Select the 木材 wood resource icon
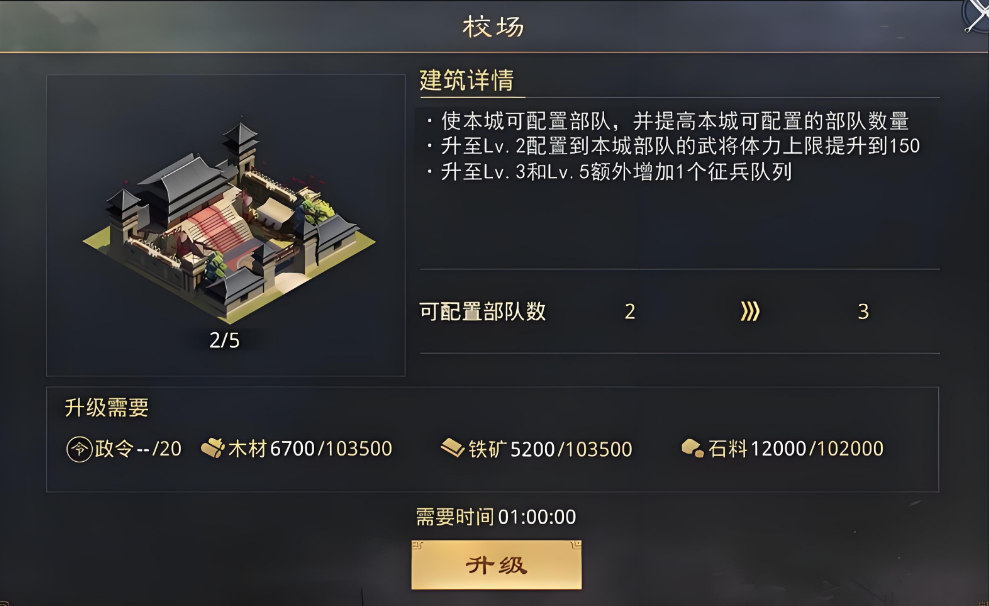 point(212,449)
